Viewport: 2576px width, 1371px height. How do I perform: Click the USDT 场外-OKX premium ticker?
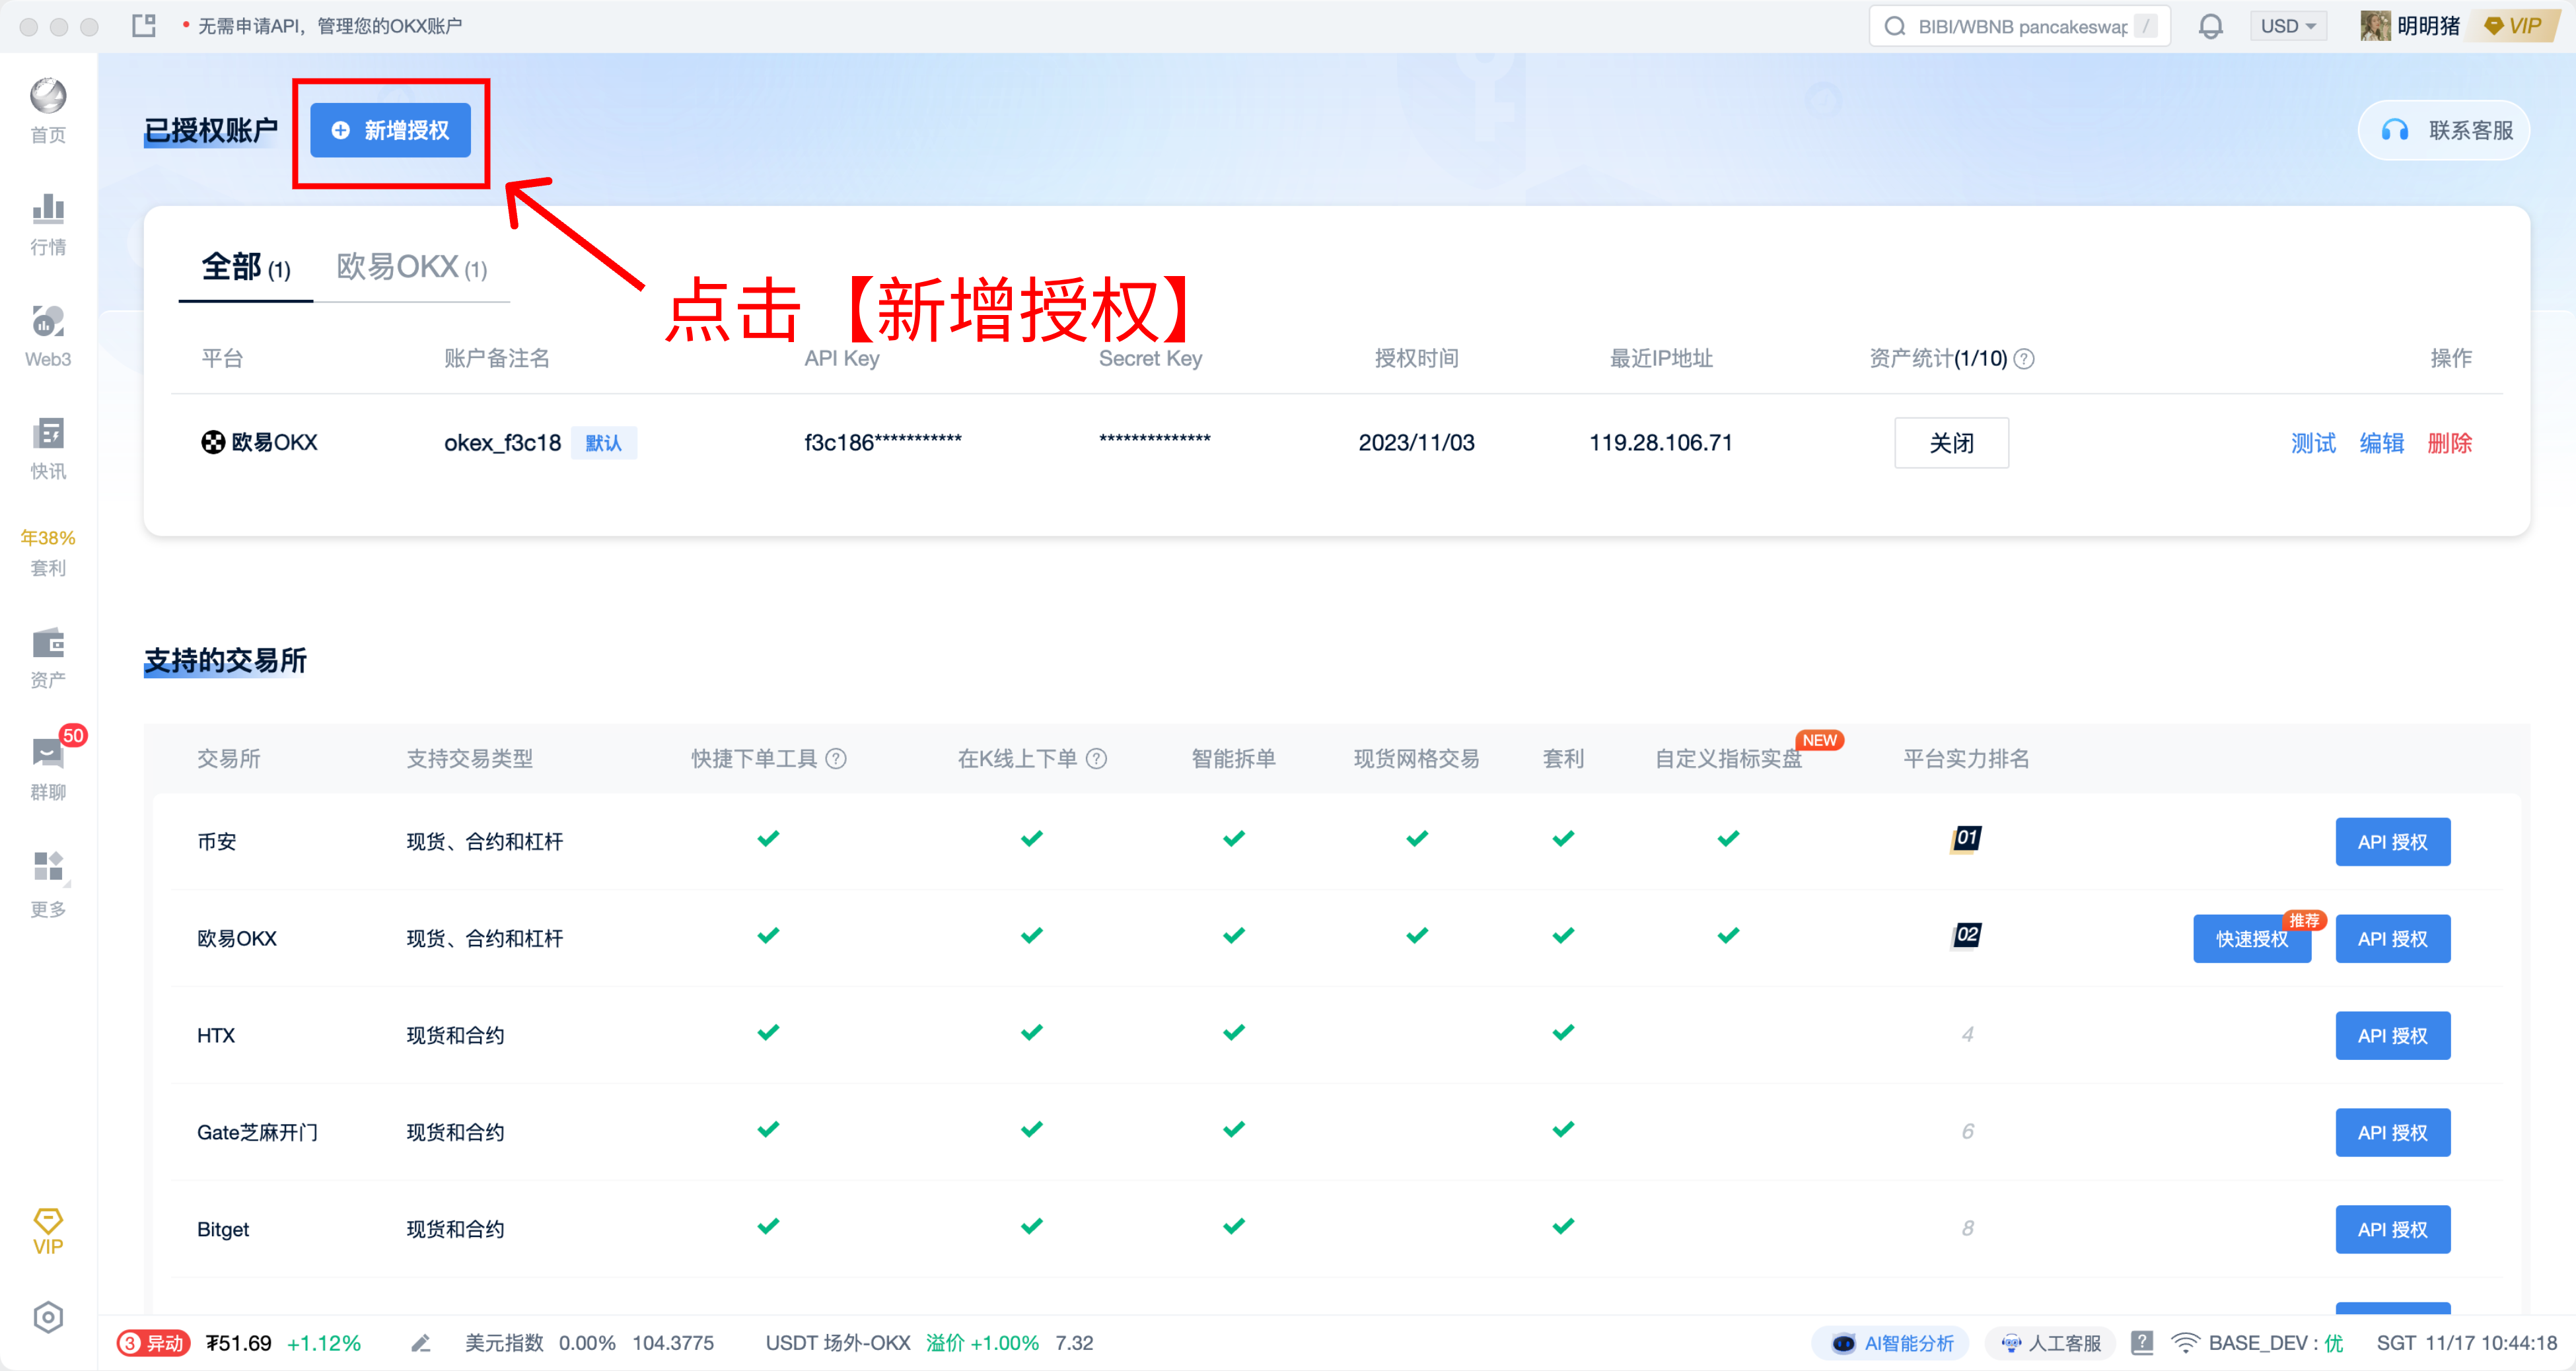[x=930, y=1343]
